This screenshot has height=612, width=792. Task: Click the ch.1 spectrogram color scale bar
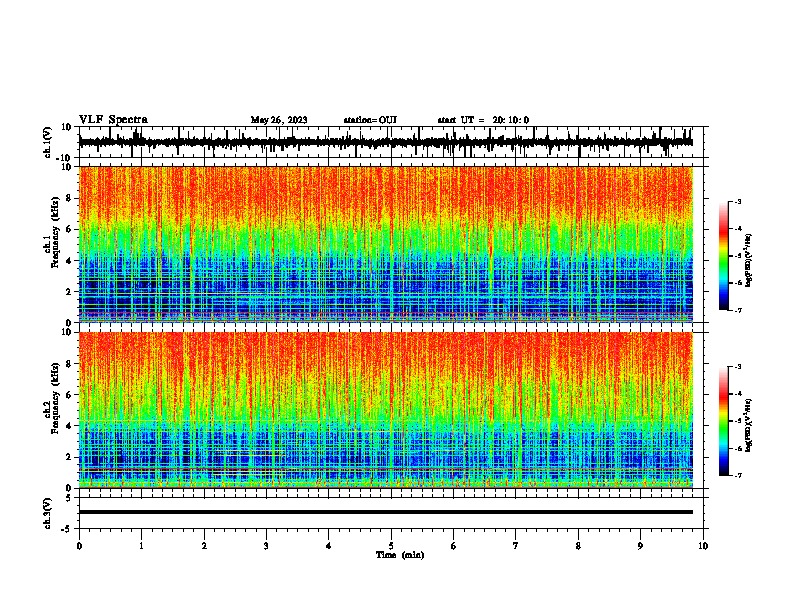723,256
